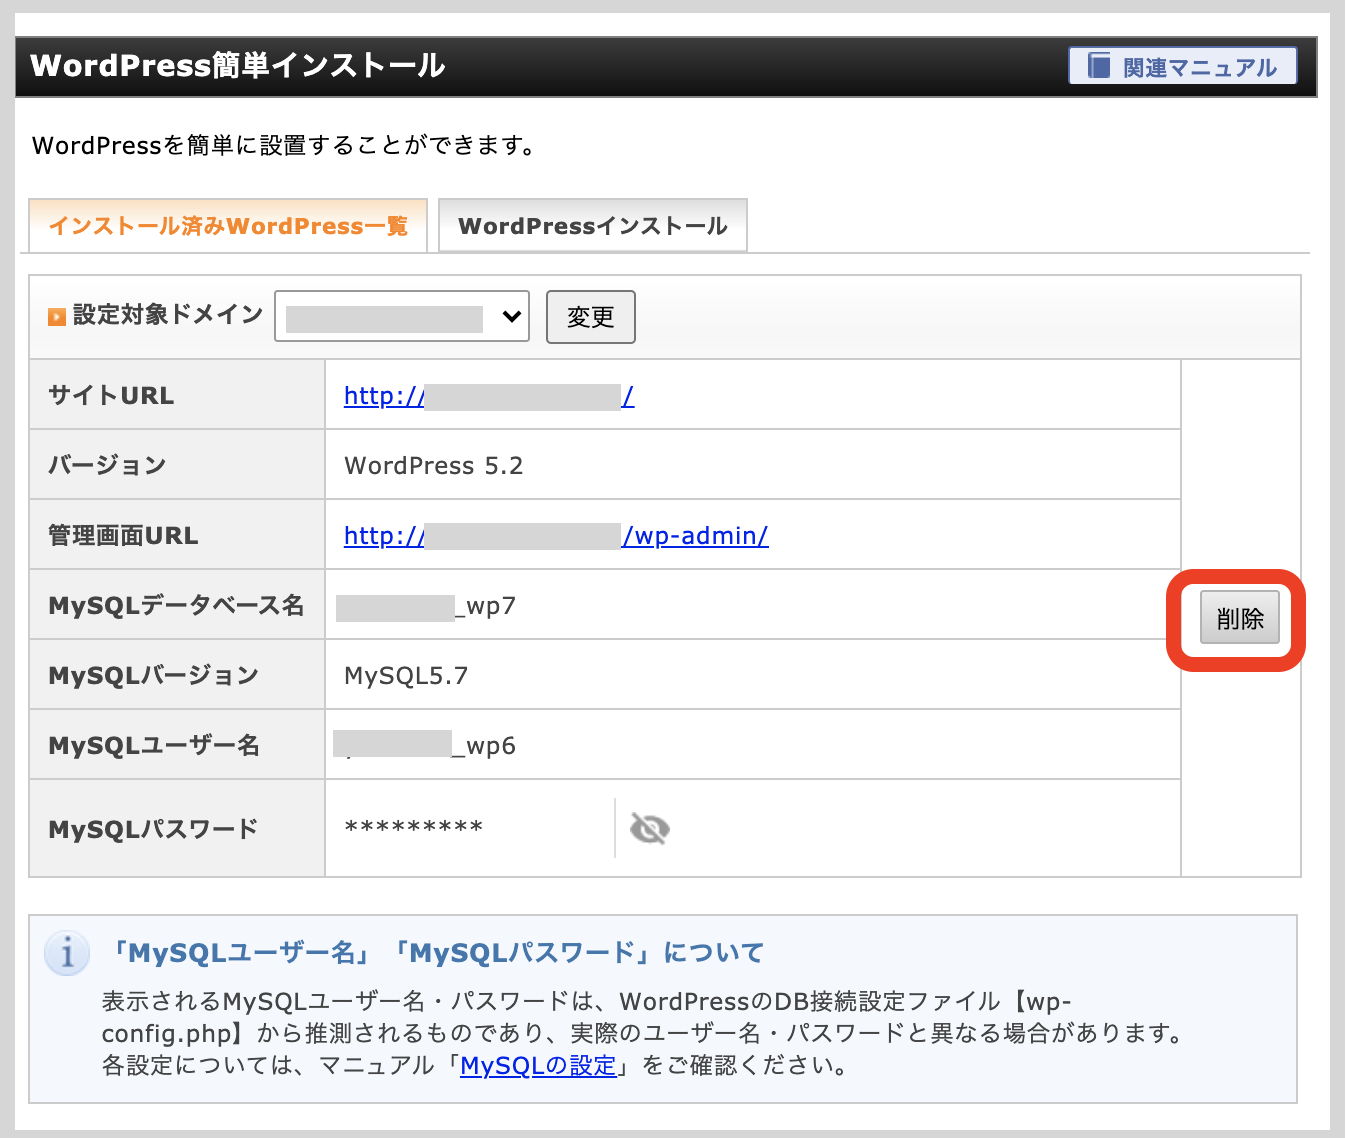Click the info "i" icon in the notice box
Image resolution: width=1346 pixels, height=1138 pixels.
pos(67,953)
